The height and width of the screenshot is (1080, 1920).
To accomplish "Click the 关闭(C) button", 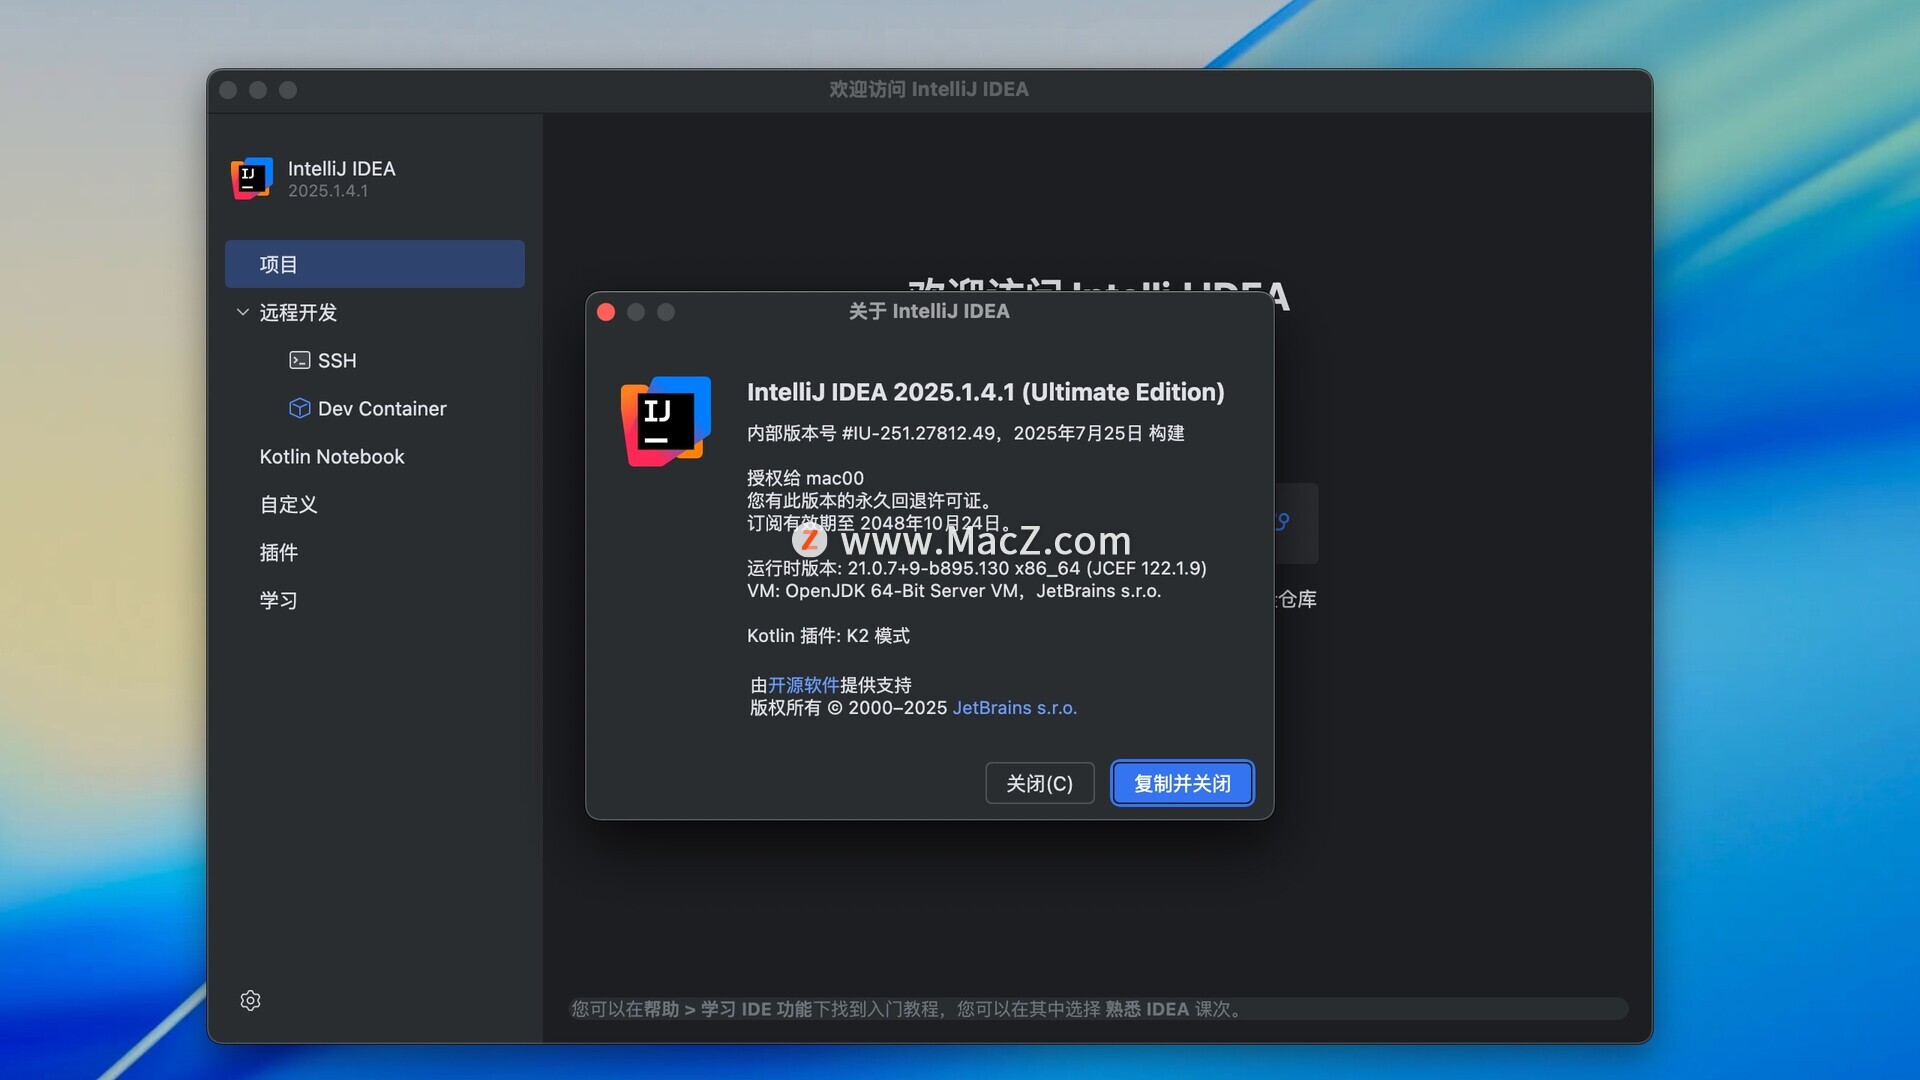I will point(1039,783).
